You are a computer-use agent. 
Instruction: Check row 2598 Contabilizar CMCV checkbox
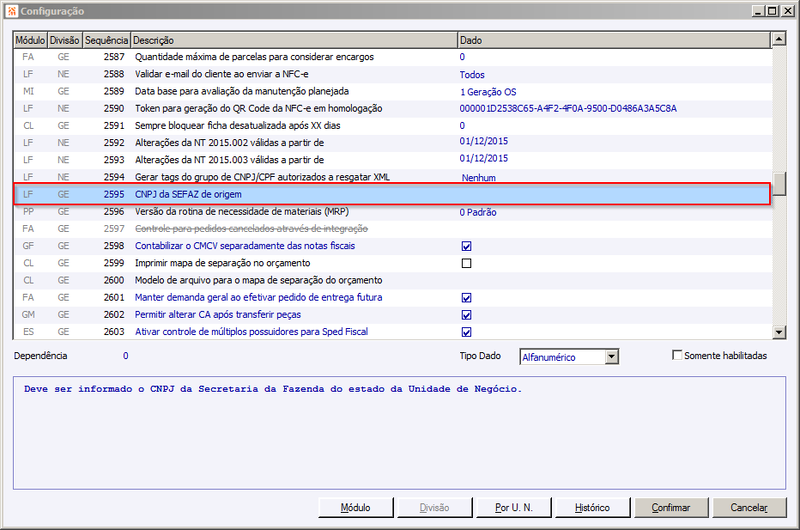point(466,246)
